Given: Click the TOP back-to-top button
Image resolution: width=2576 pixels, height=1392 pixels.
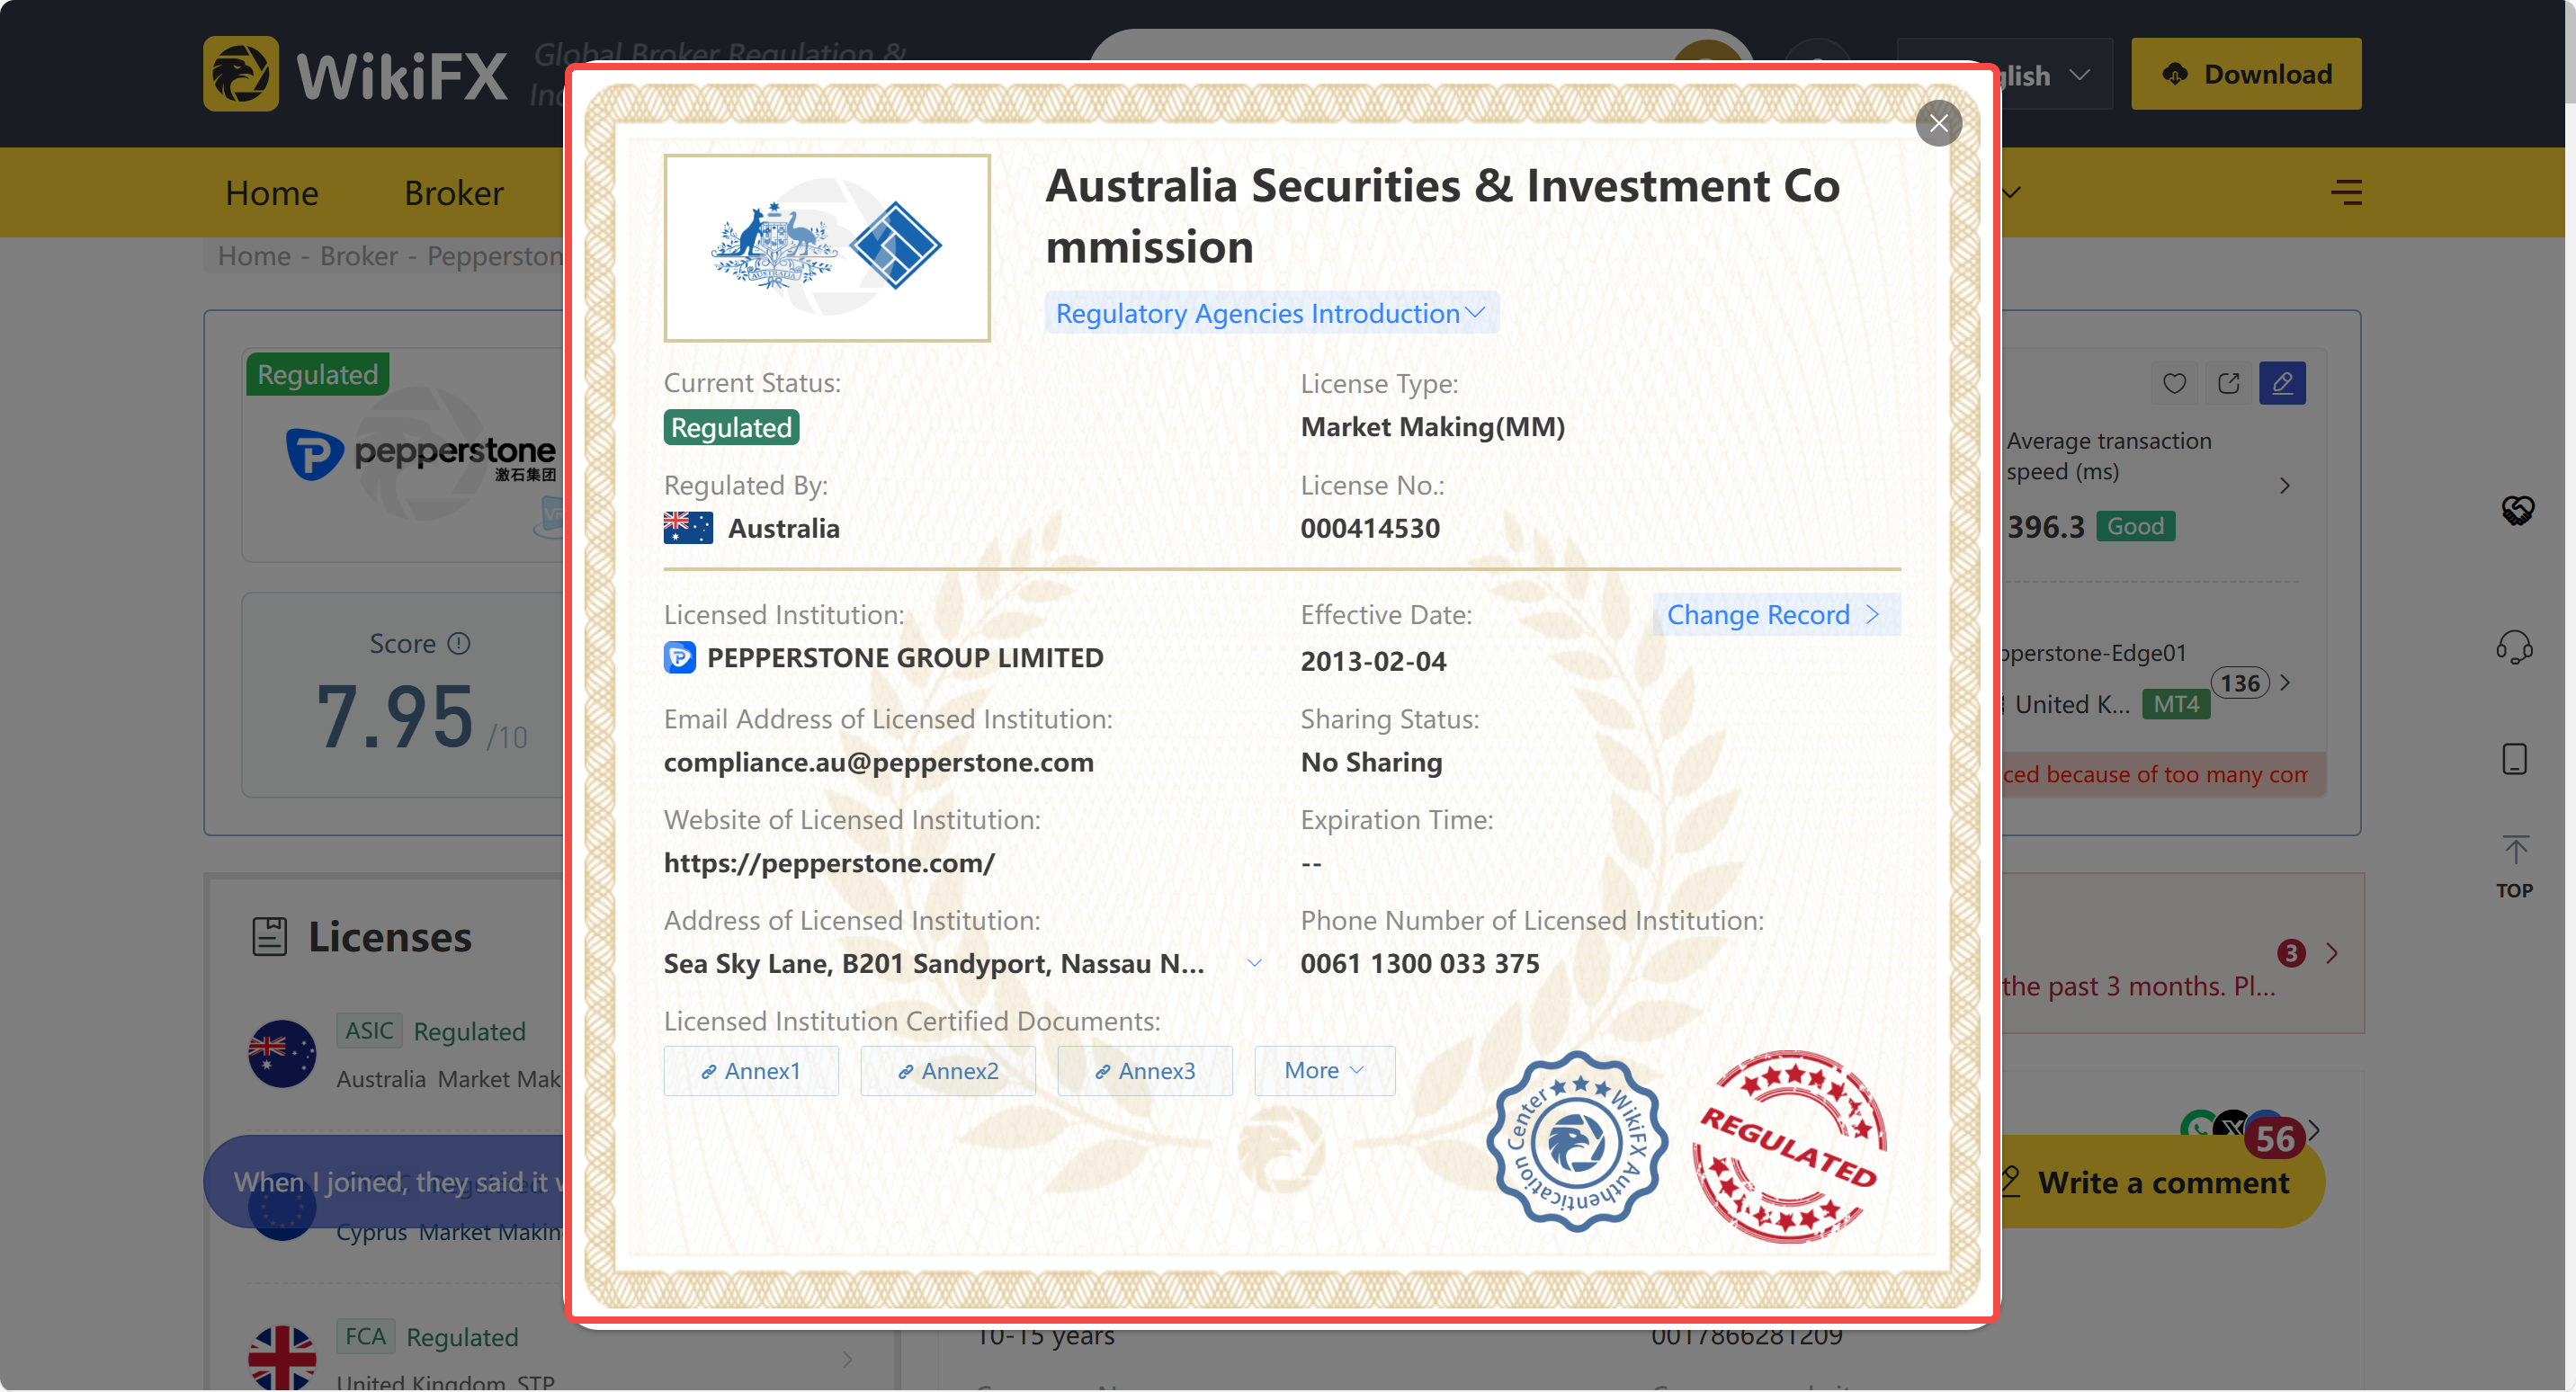Looking at the screenshot, I should coord(2515,867).
